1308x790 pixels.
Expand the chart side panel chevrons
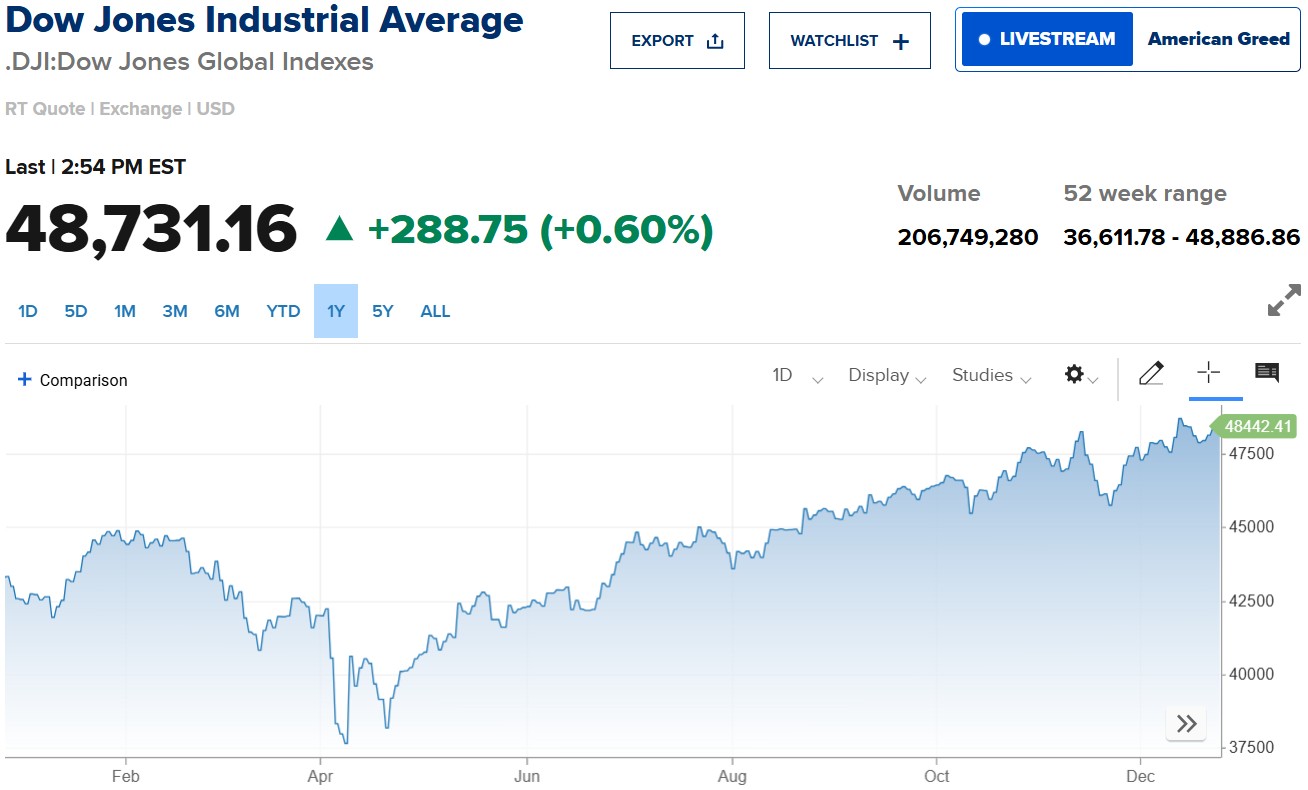coord(1186,722)
